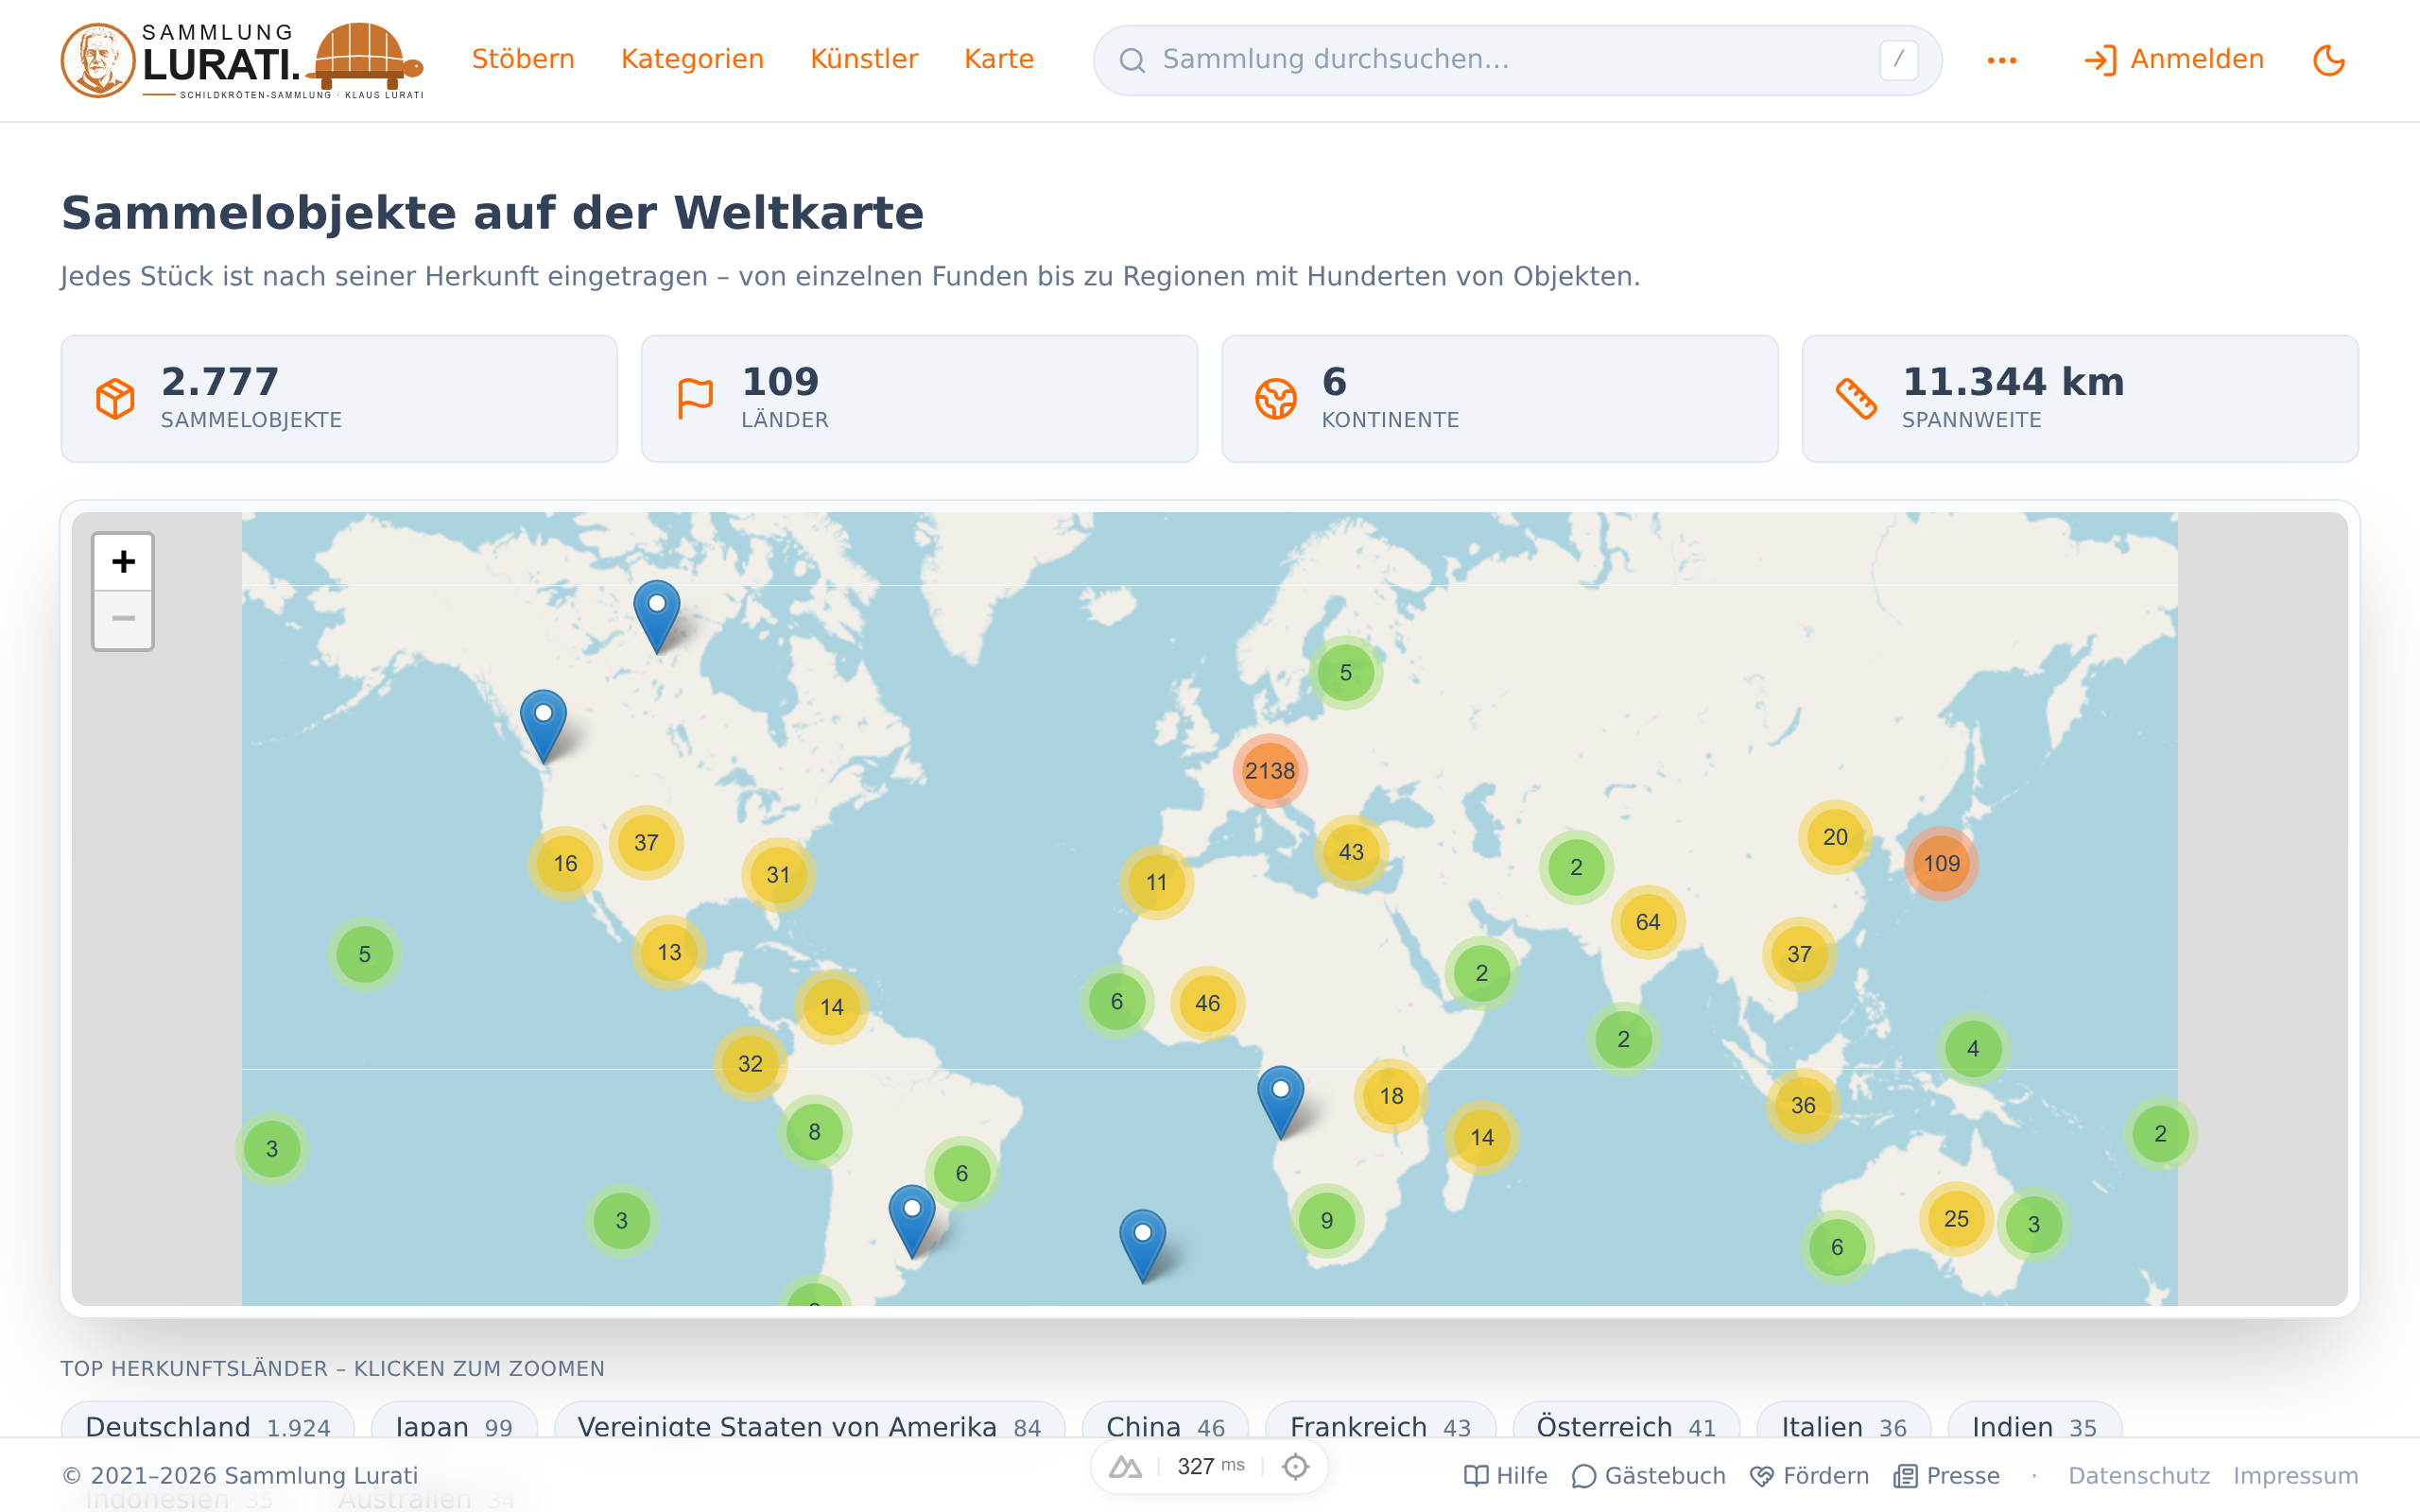Open the 36 cluster over Indonesia

[1803, 1105]
